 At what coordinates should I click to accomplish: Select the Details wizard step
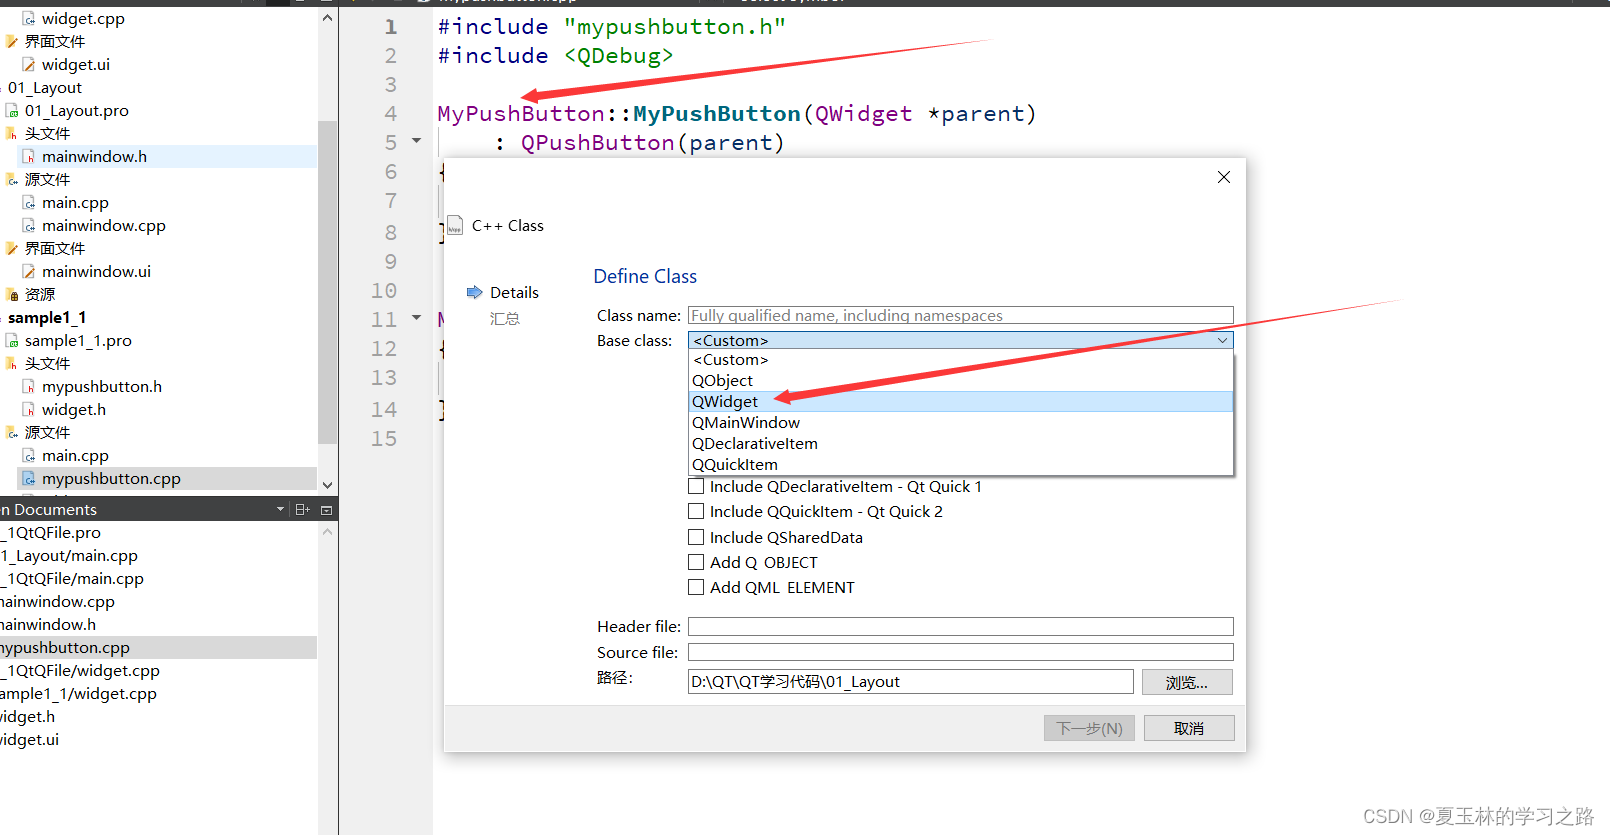(514, 293)
